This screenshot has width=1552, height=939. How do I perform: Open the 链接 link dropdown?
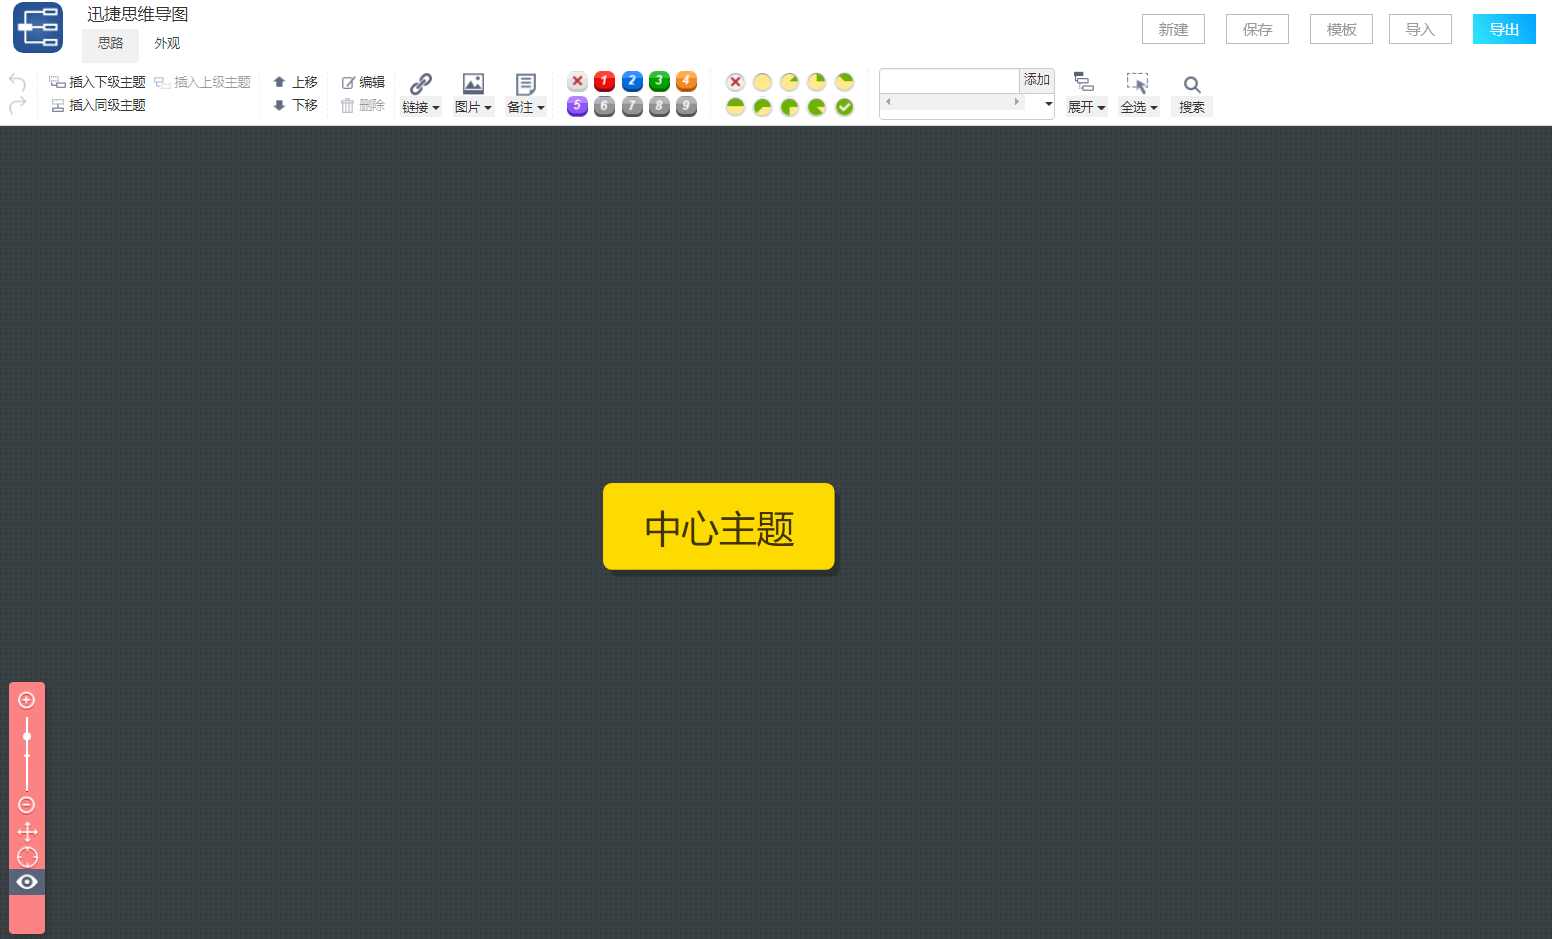(x=421, y=107)
